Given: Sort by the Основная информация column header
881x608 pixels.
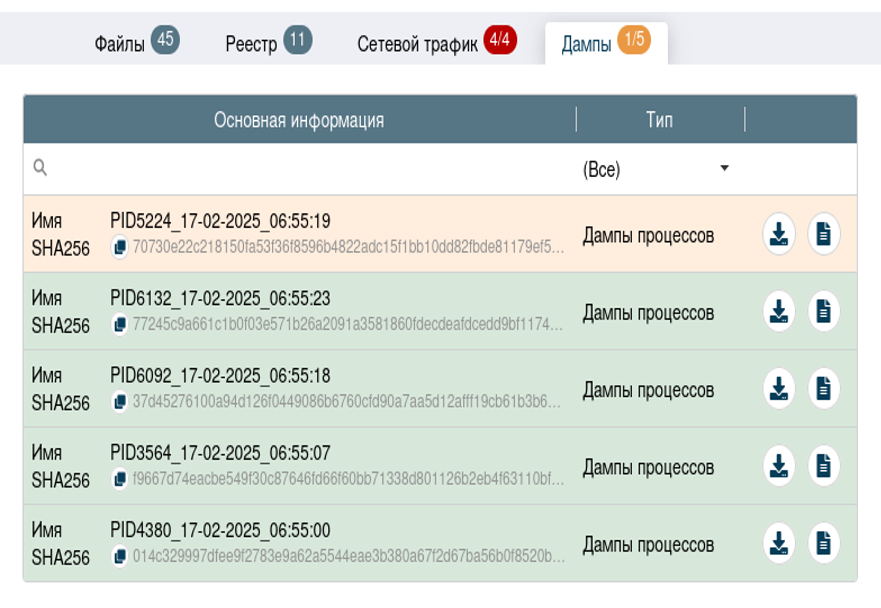Looking at the screenshot, I should [298, 120].
